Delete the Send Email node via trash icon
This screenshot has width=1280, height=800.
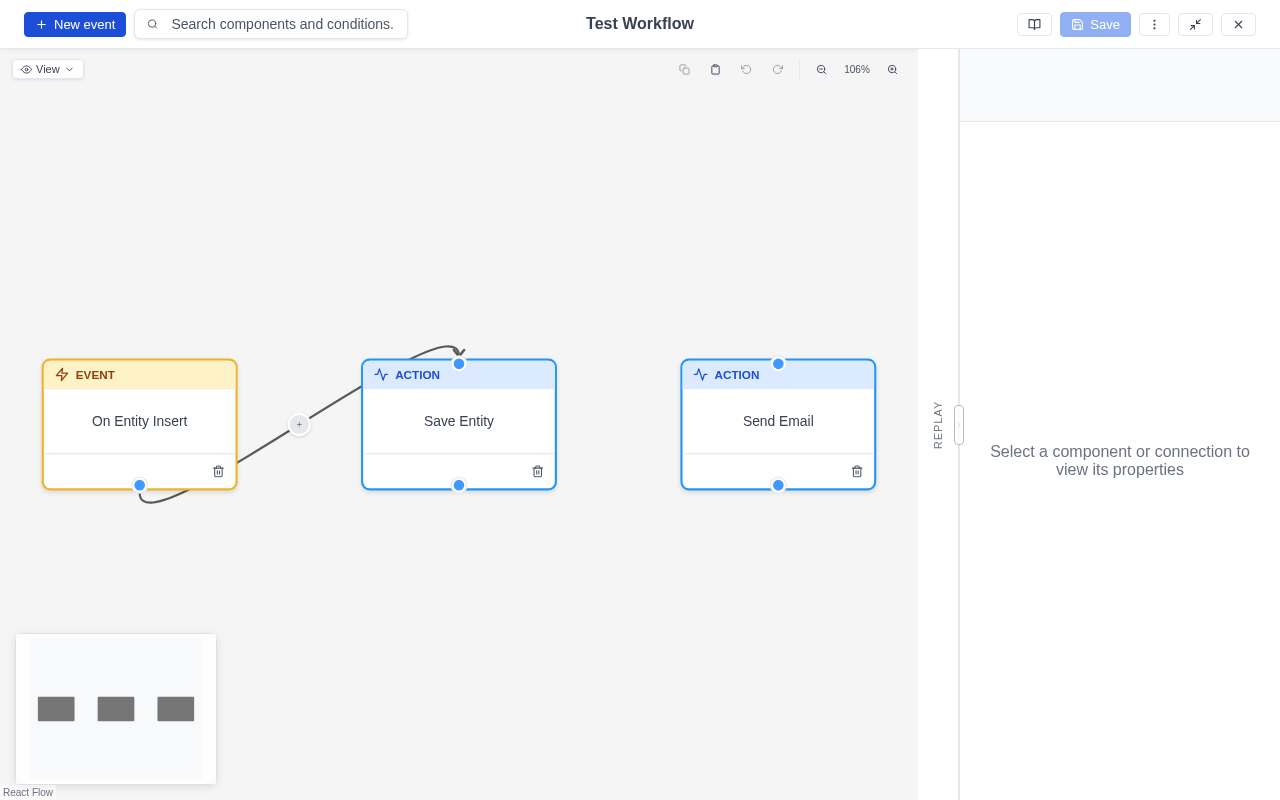tap(857, 471)
